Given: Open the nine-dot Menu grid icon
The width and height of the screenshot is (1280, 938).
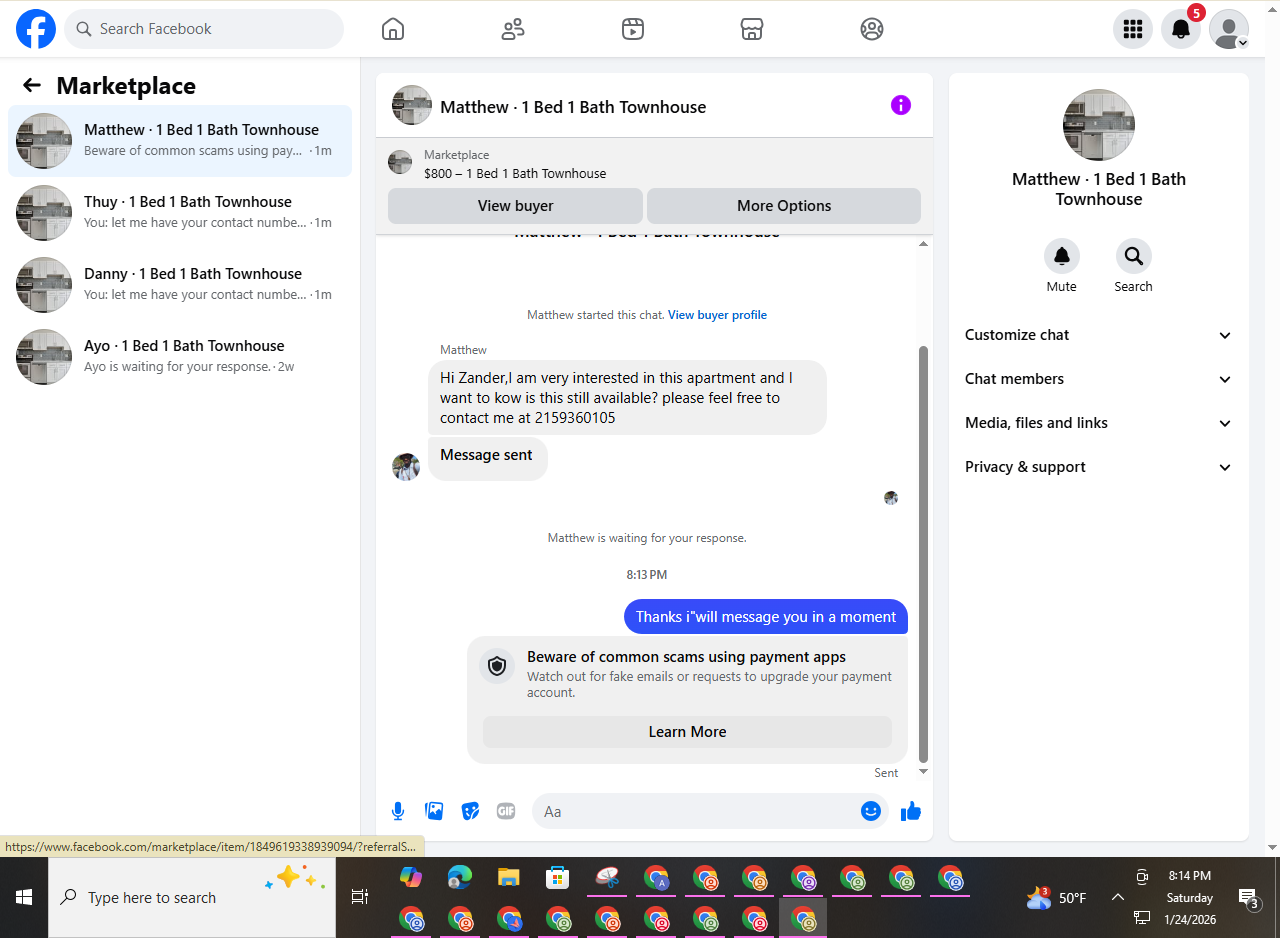Looking at the screenshot, I should [x=1133, y=29].
